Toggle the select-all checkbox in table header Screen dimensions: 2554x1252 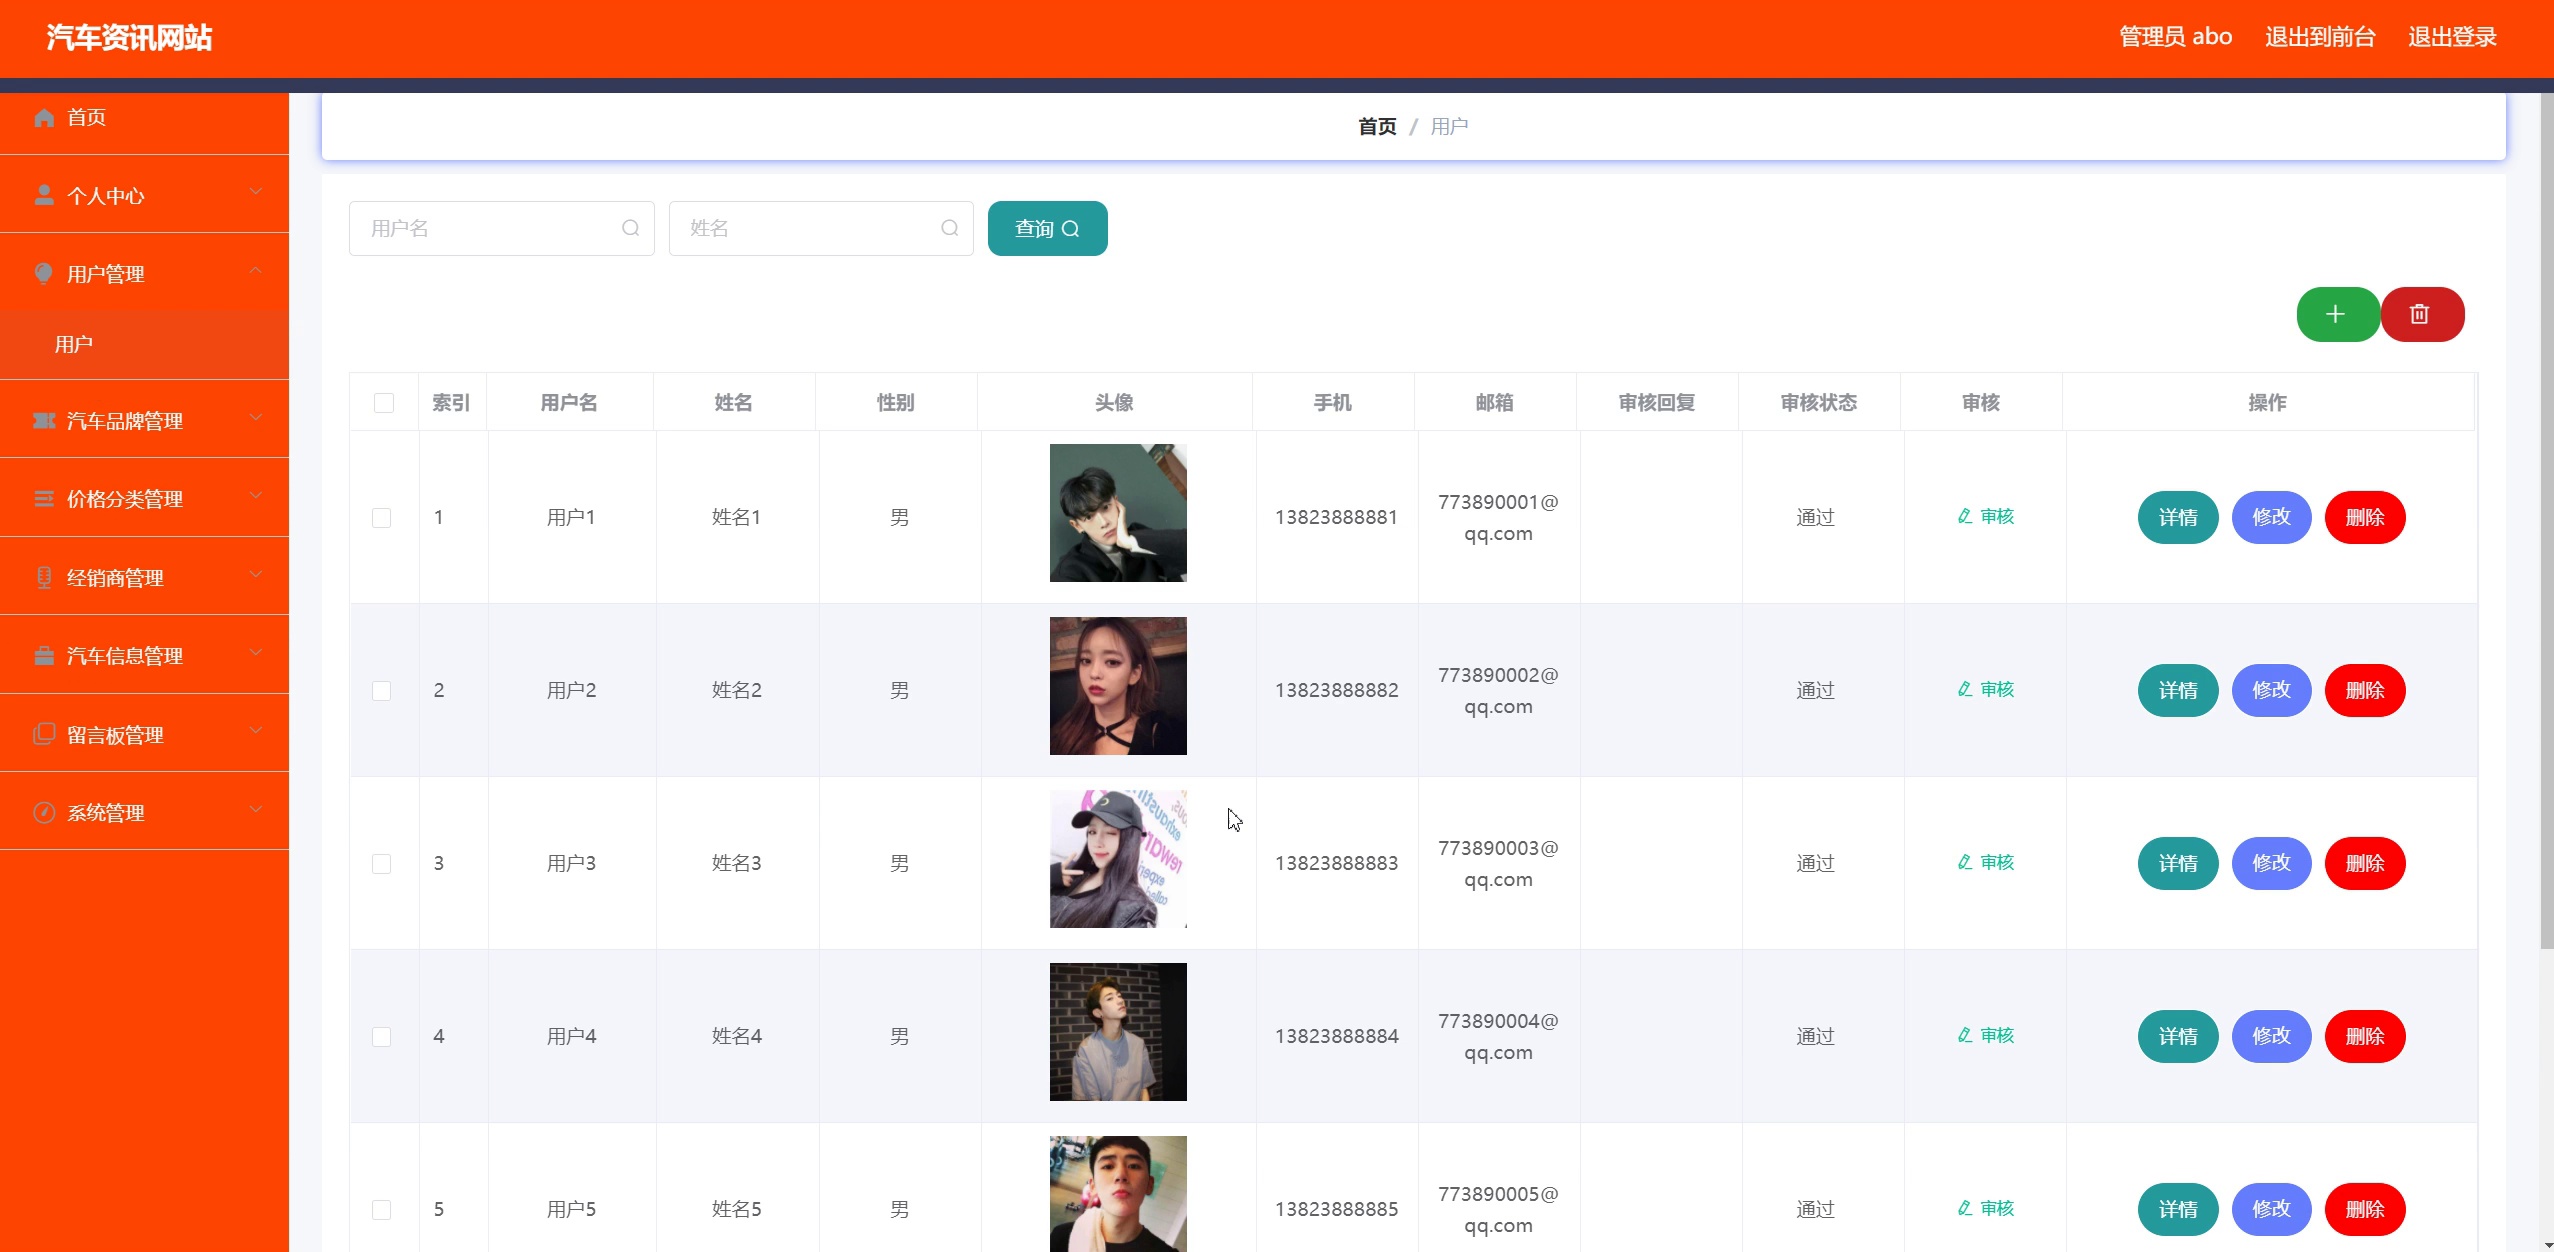tap(384, 403)
